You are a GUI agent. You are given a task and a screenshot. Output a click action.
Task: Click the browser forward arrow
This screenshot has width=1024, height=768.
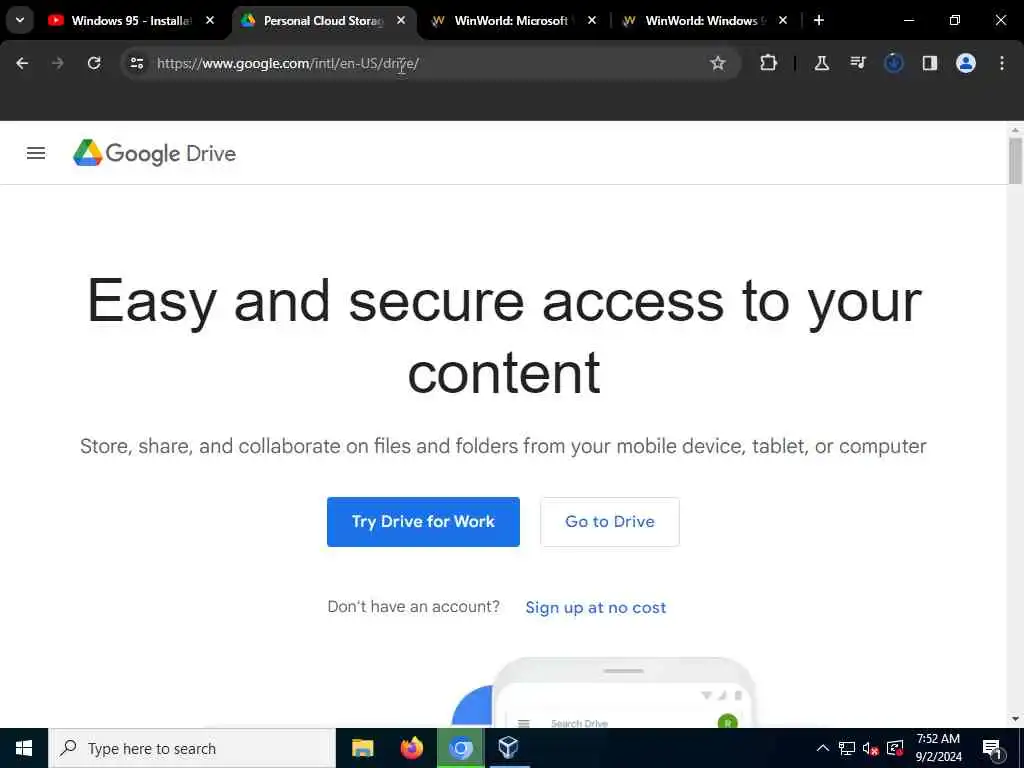[x=58, y=63]
